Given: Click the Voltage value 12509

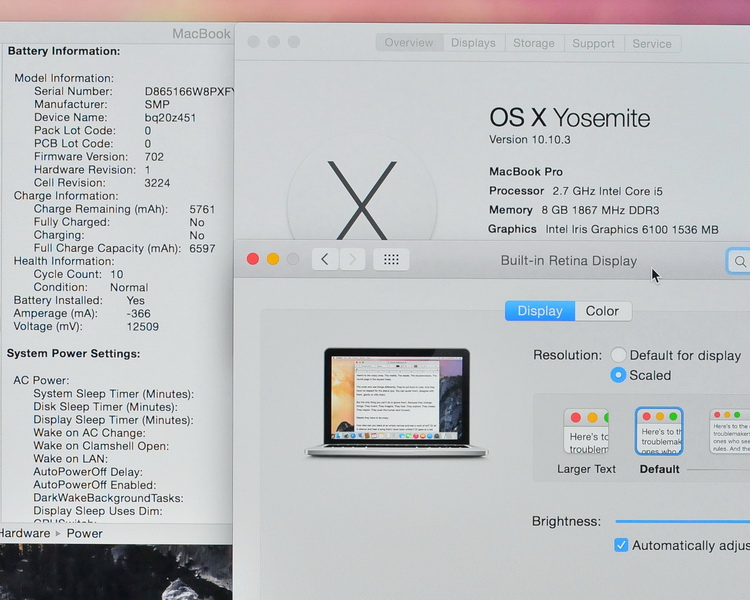Looking at the screenshot, I should coord(143,326).
